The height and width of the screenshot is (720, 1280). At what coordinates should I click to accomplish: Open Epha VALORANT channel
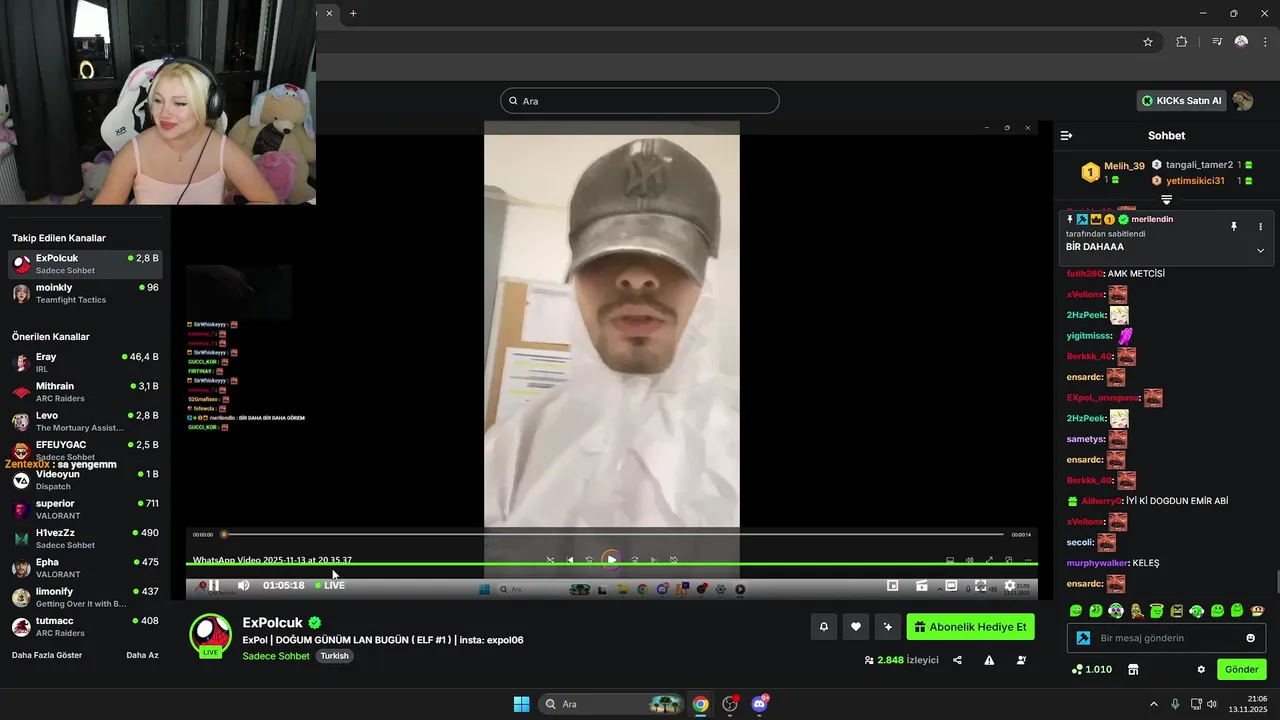pos(85,568)
